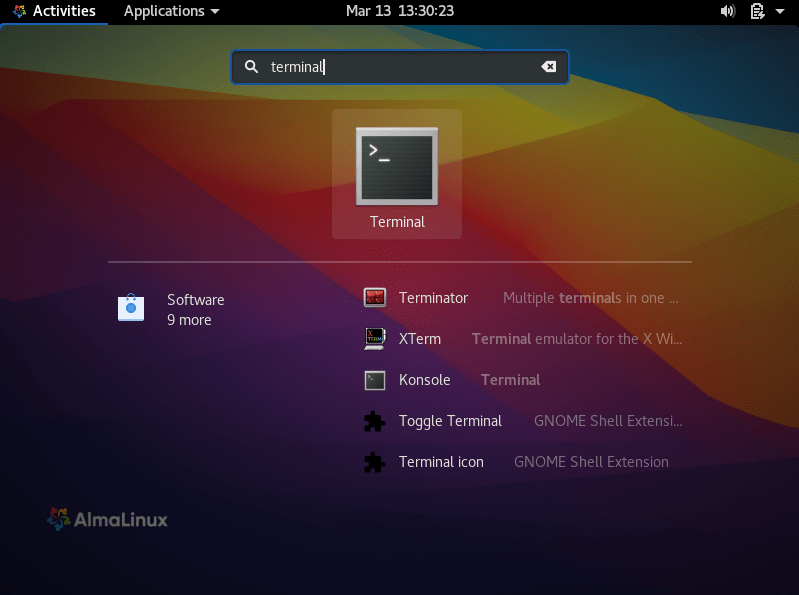The width and height of the screenshot is (799, 595).
Task: Click the volume speaker icon in top bar
Action: click(727, 11)
